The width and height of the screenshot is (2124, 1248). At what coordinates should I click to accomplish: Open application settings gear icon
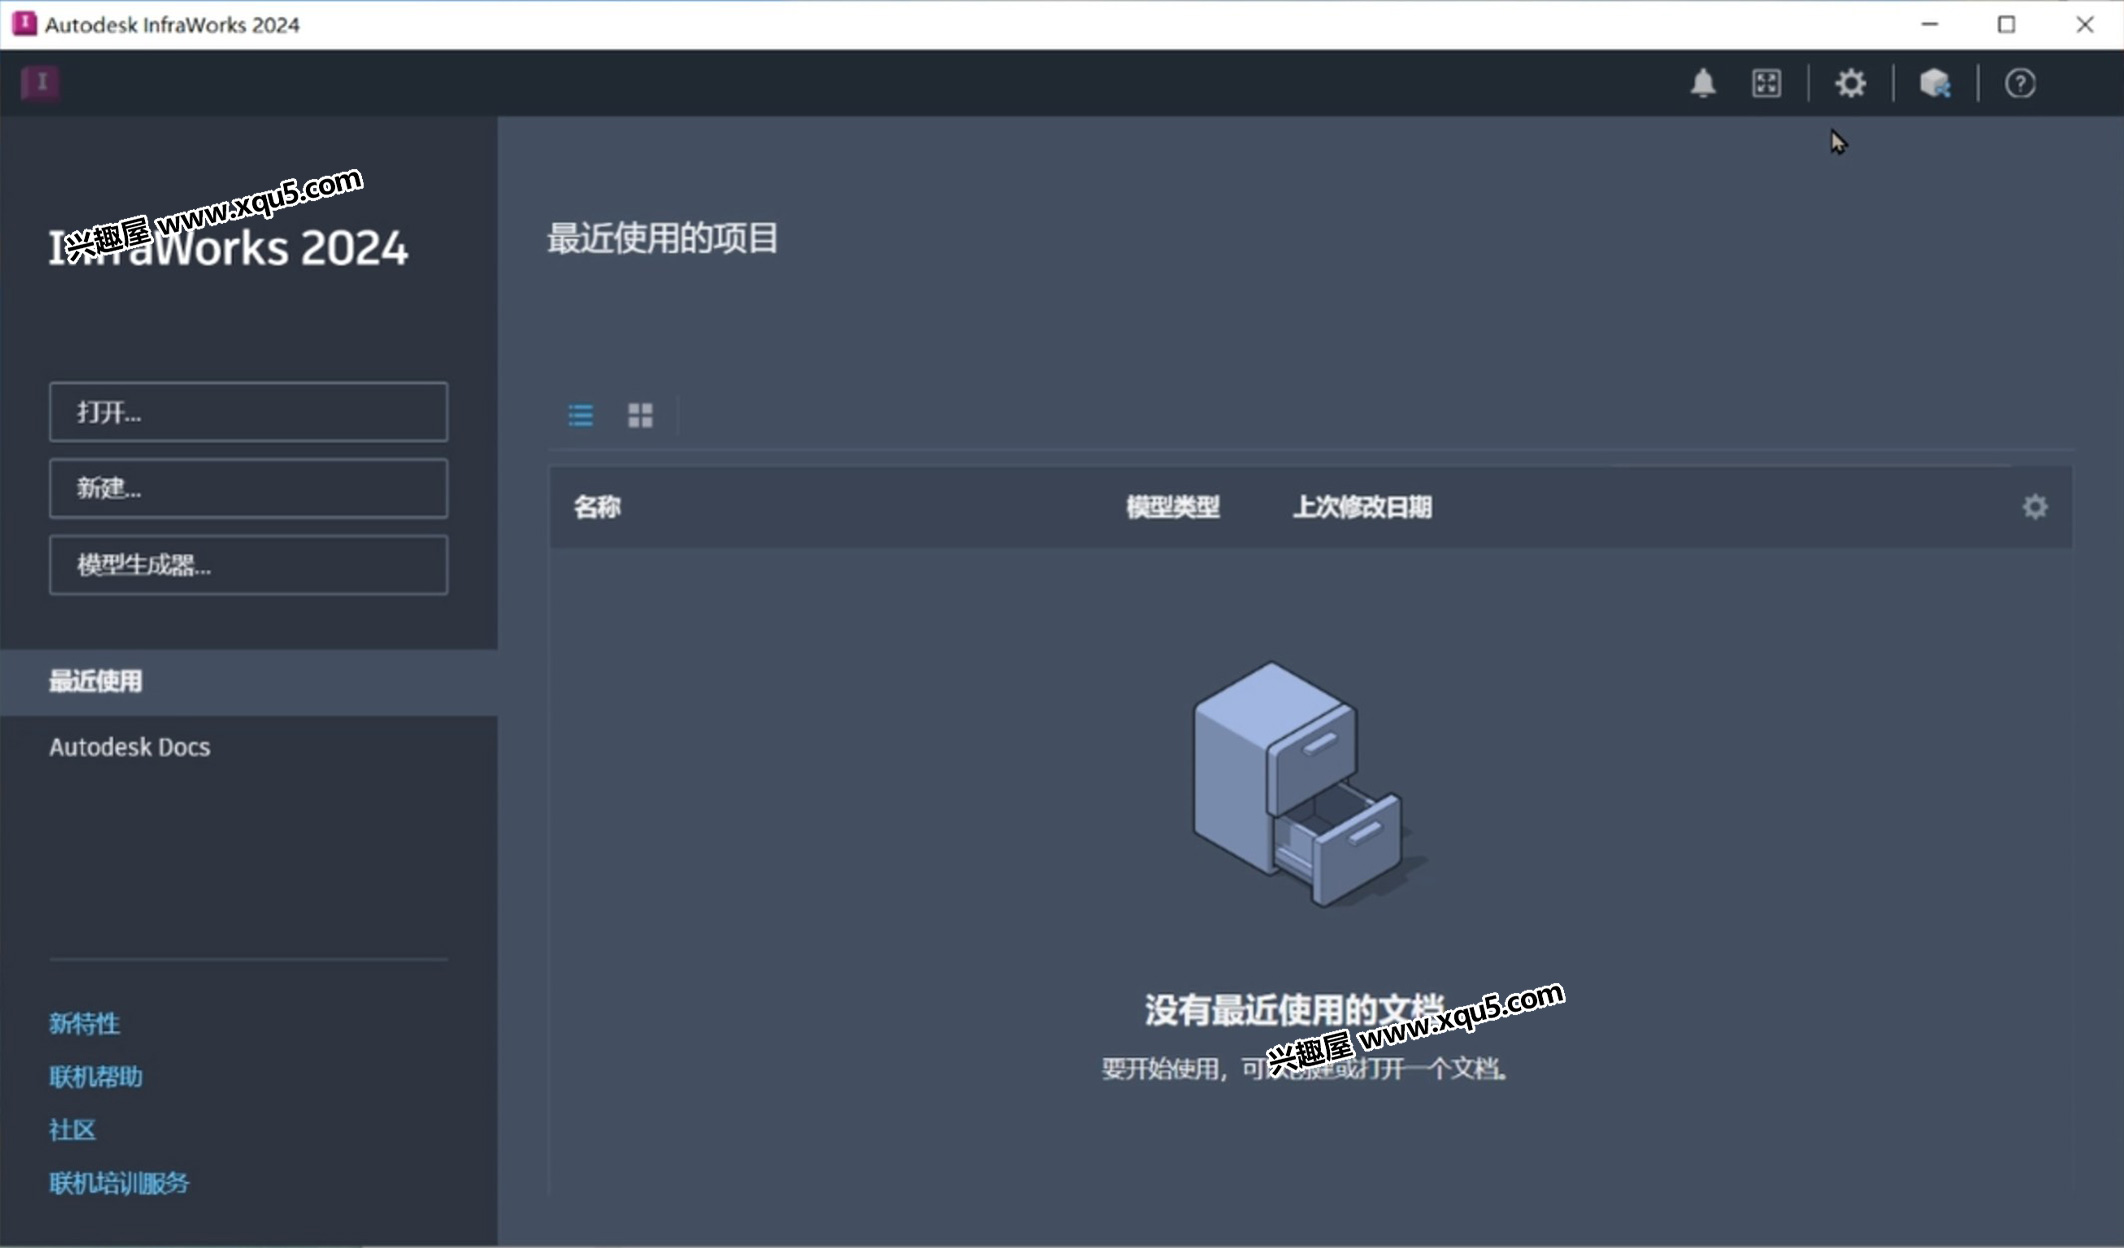[x=1850, y=83]
